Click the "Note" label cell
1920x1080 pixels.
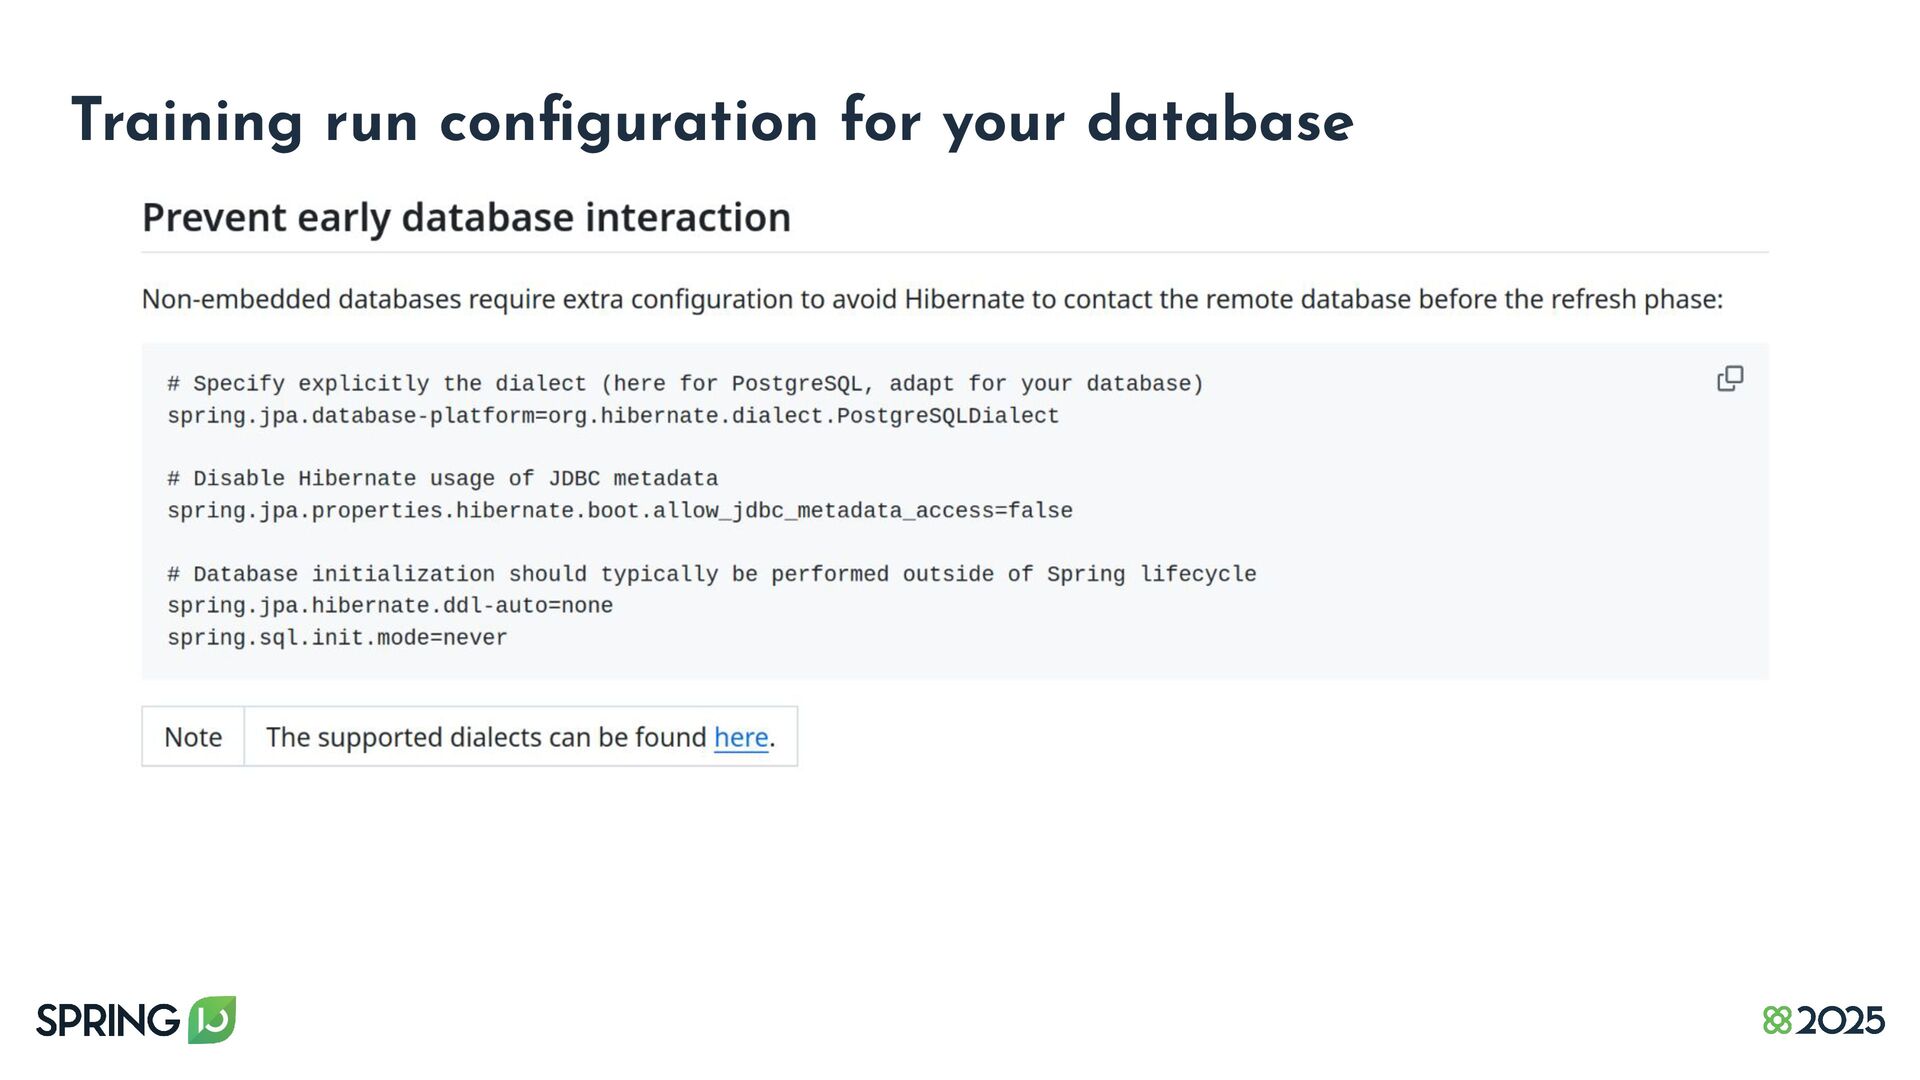click(x=193, y=737)
